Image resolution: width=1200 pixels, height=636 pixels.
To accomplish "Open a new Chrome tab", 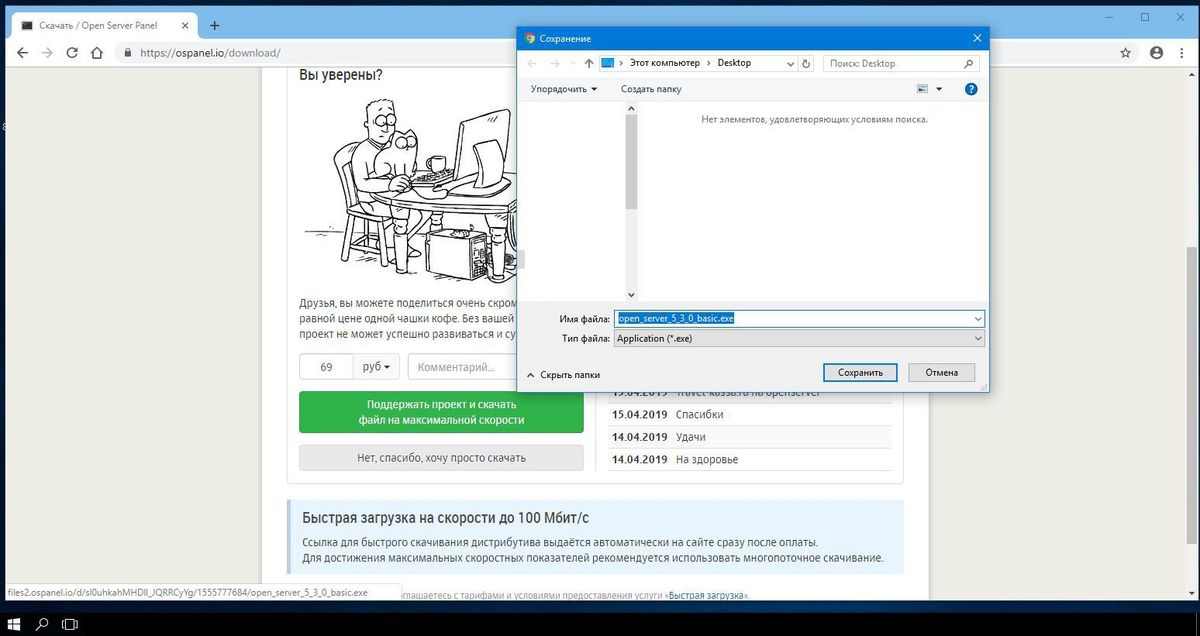I will coord(214,25).
